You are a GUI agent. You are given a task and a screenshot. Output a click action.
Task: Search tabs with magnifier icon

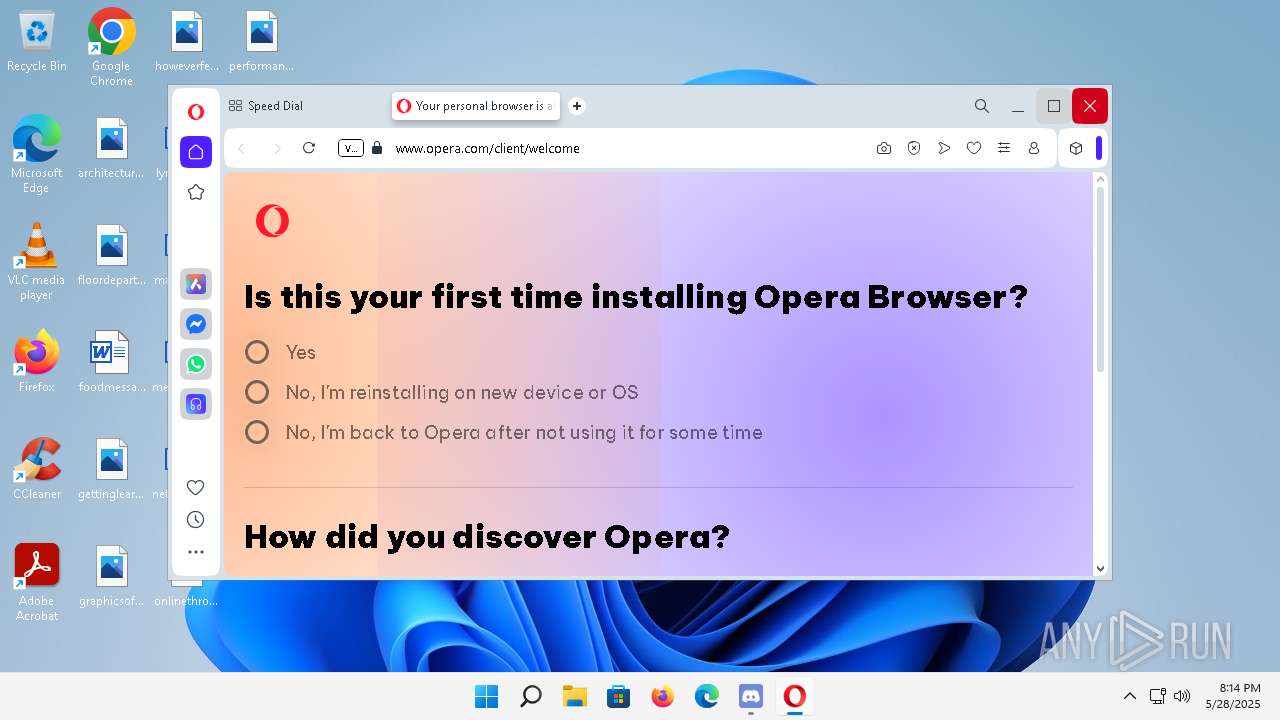point(982,106)
